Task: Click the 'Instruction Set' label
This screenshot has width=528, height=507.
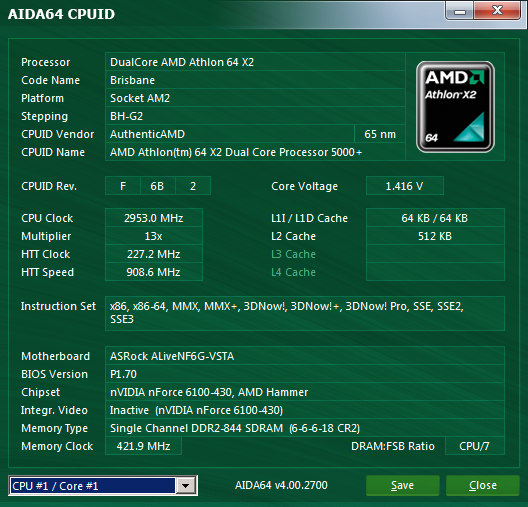Action: click(58, 306)
